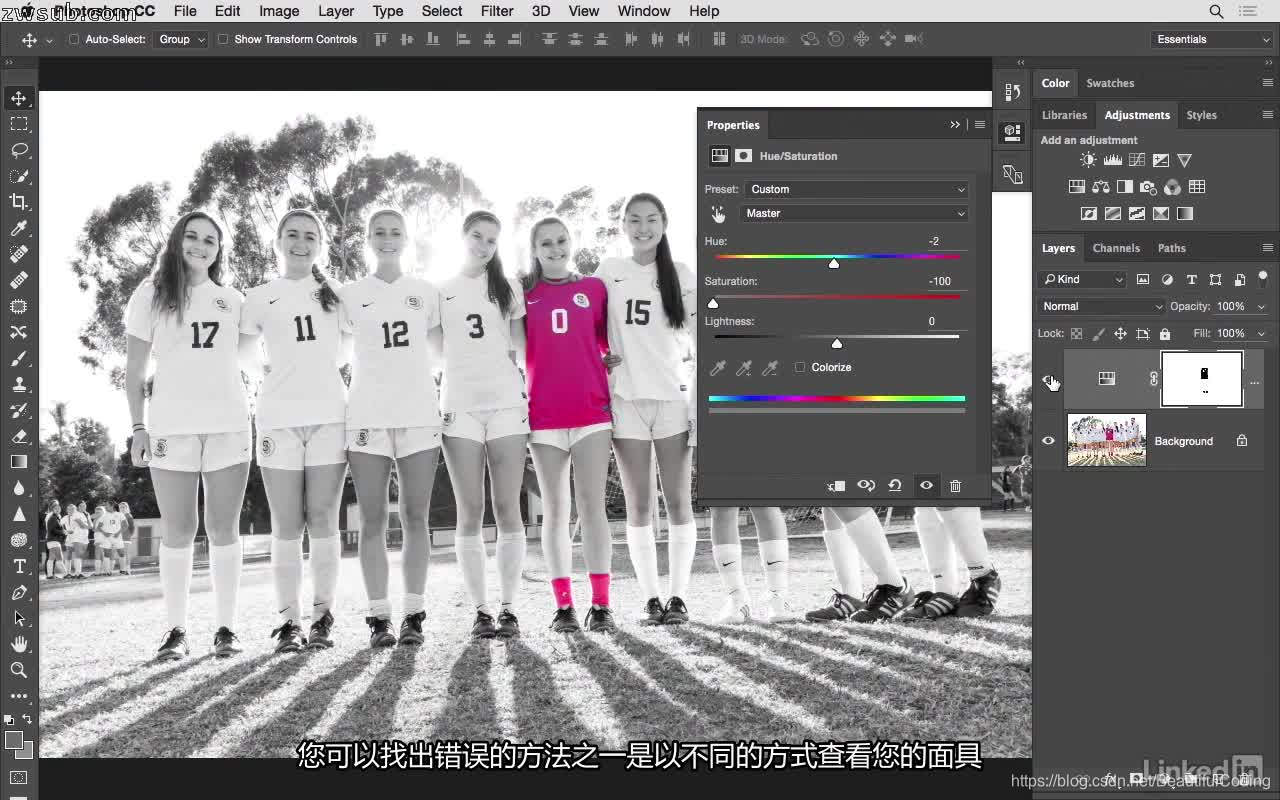Screen dimensions: 1280x800
Task: Click the Lightness slider handle
Action: click(837, 343)
